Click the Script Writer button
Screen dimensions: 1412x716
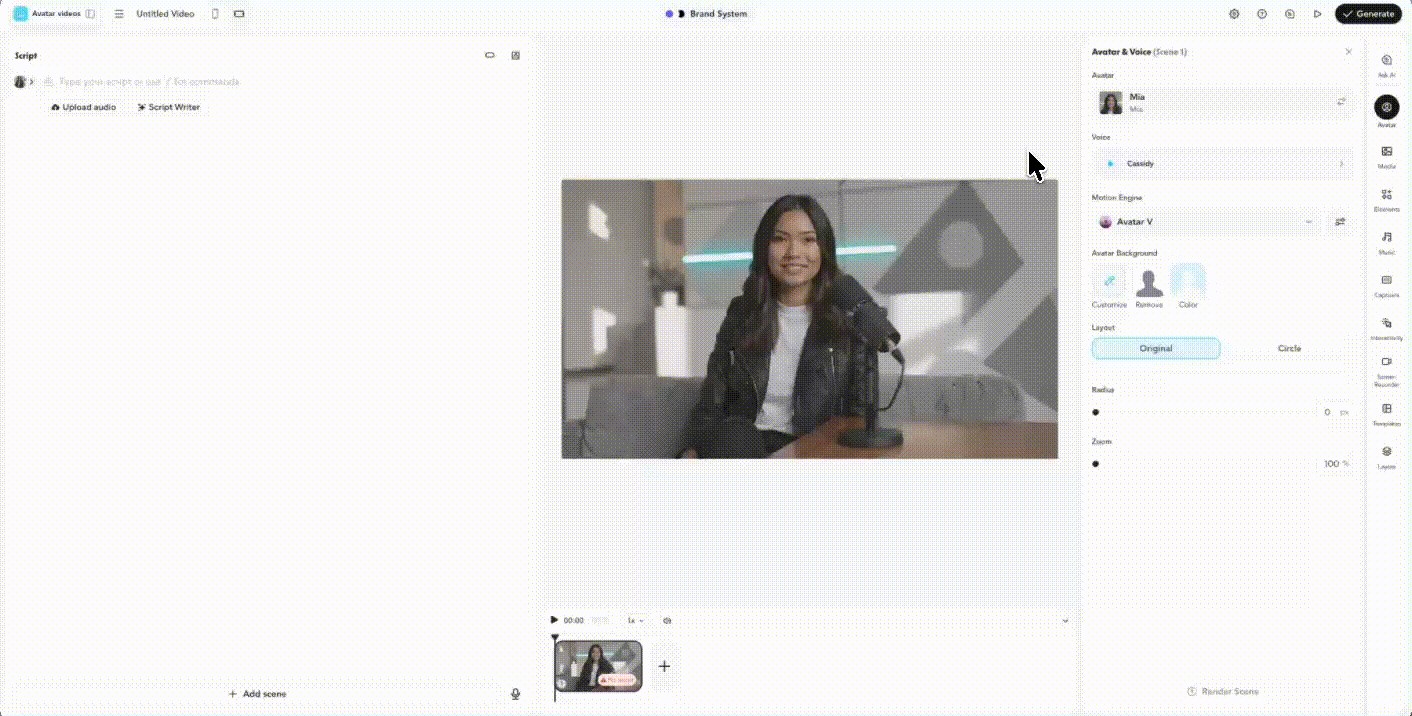(168, 107)
